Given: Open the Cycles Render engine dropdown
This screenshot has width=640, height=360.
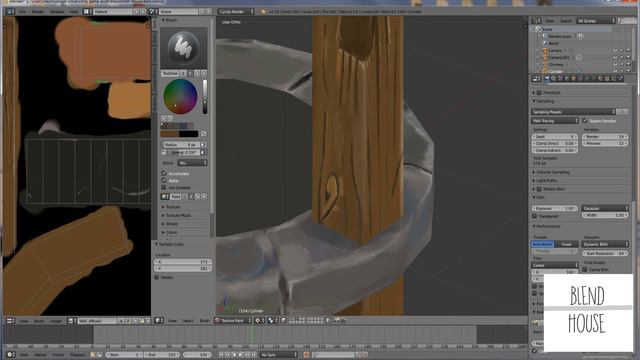Looking at the screenshot, I should coord(236,12).
